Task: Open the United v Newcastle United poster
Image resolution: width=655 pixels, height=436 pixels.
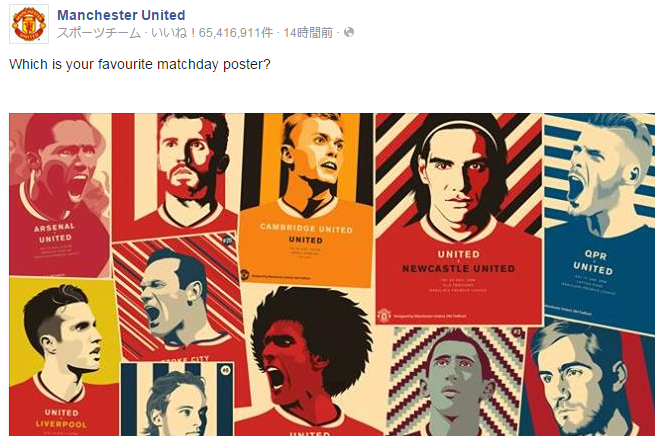Action: 459,219
